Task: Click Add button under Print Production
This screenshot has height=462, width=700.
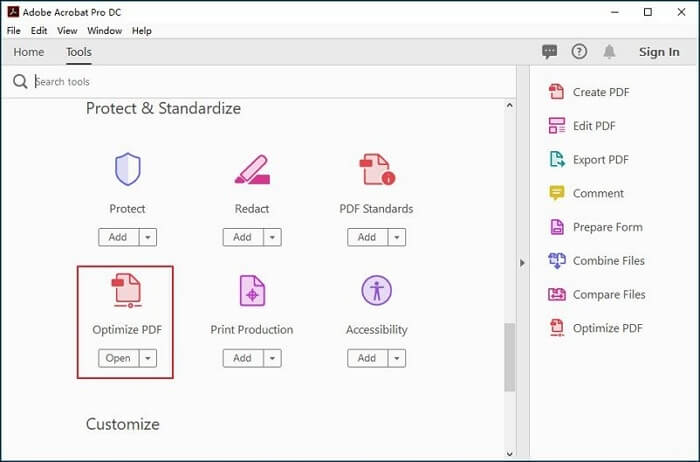Action: click(243, 358)
